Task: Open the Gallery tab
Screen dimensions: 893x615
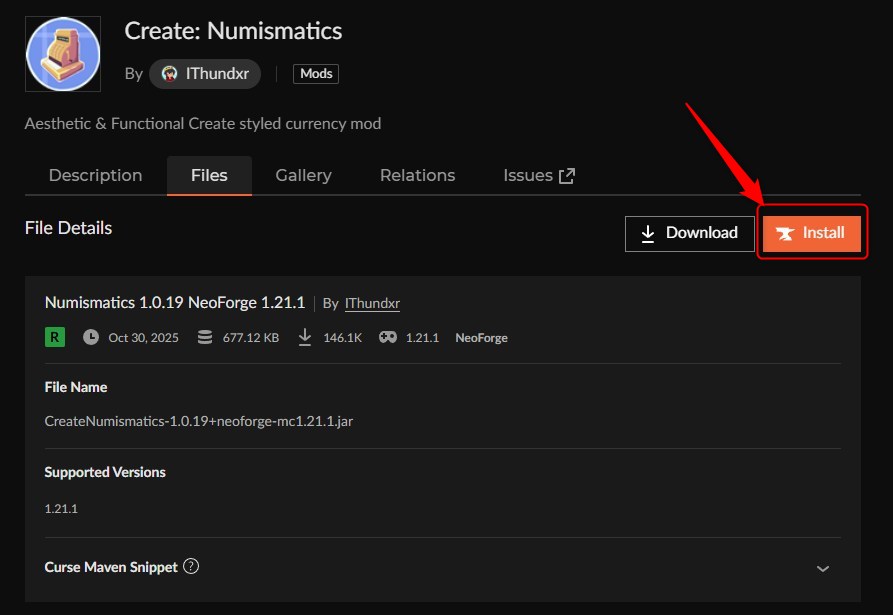Action: pos(303,175)
